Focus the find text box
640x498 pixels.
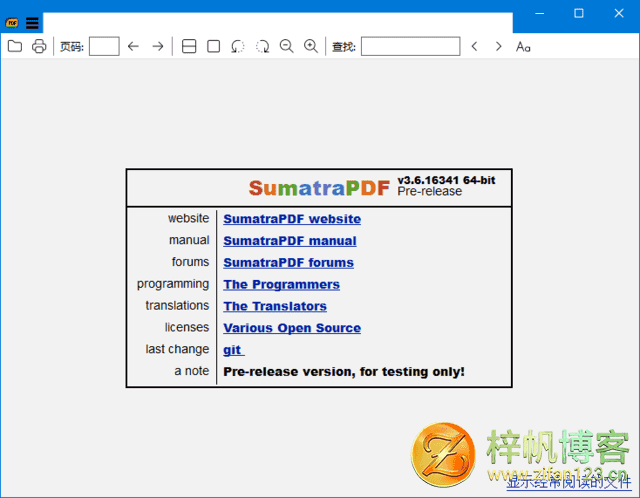(411, 46)
